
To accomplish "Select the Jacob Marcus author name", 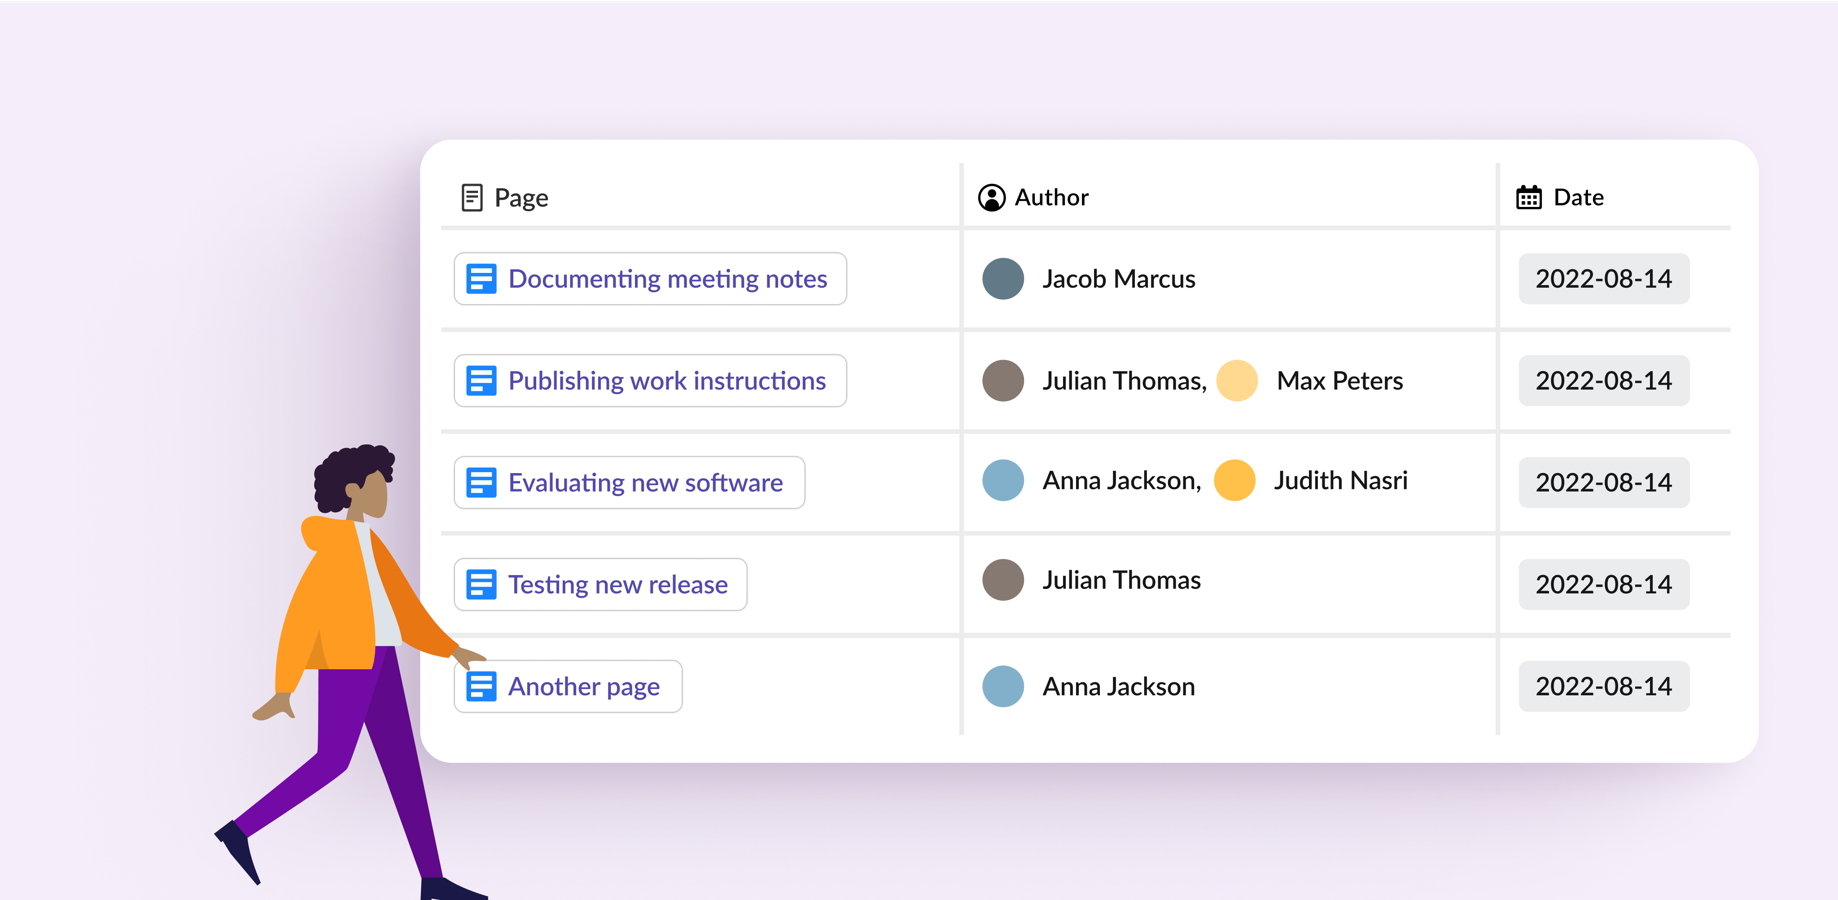I will [1118, 279].
